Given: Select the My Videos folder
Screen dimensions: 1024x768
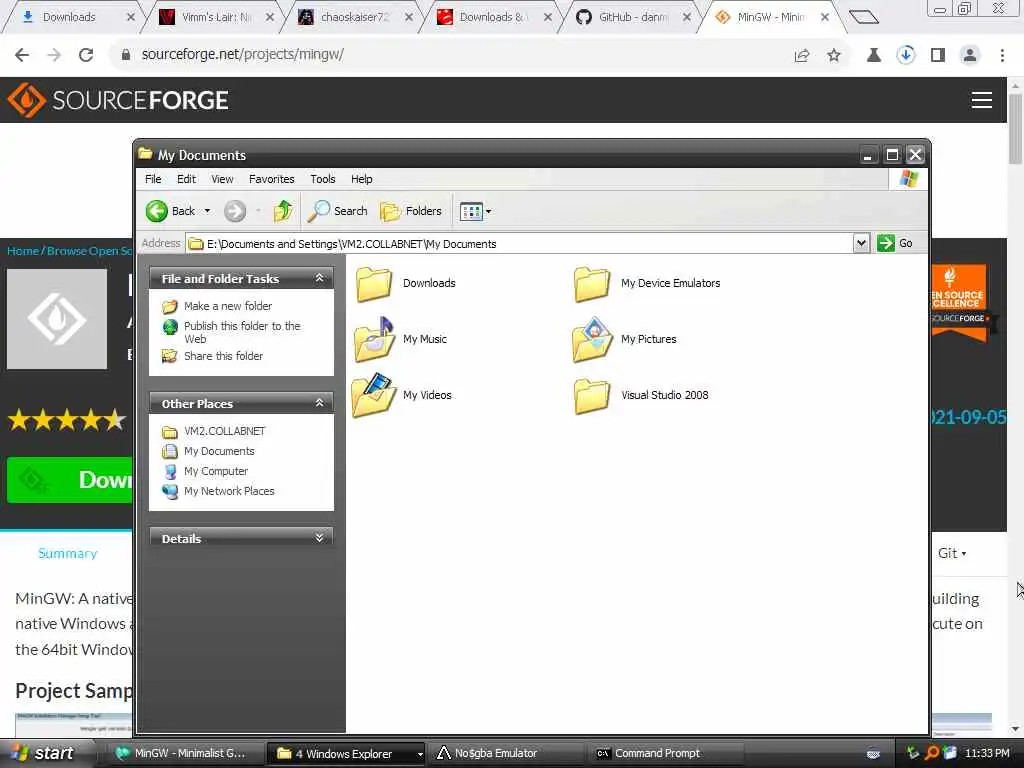Looking at the screenshot, I should click(x=402, y=394).
